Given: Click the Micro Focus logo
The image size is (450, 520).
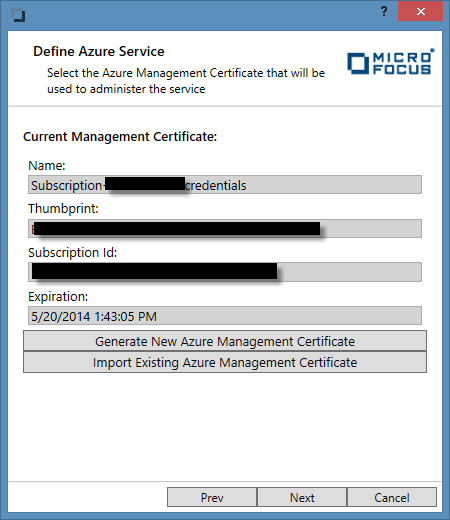Looking at the screenshot, I should coord(391,62).
